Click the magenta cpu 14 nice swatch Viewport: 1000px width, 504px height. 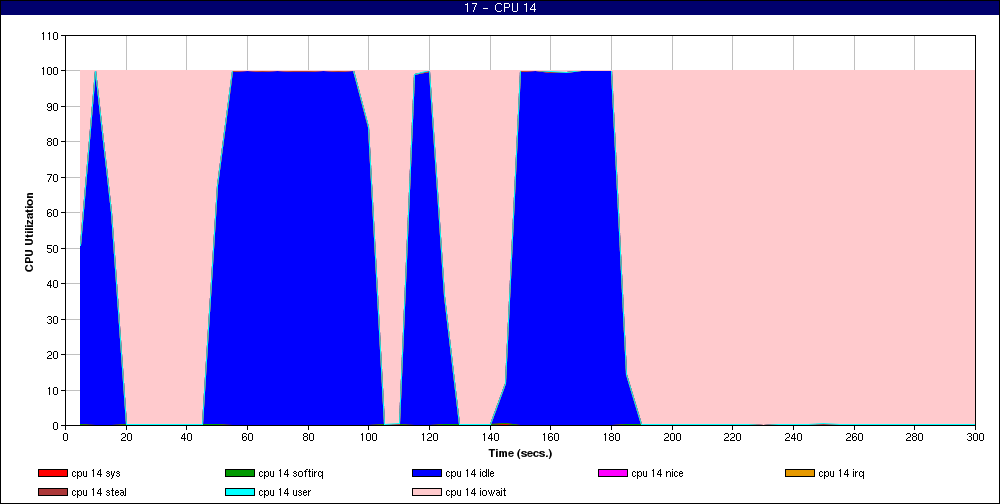[x=612, y=473]
